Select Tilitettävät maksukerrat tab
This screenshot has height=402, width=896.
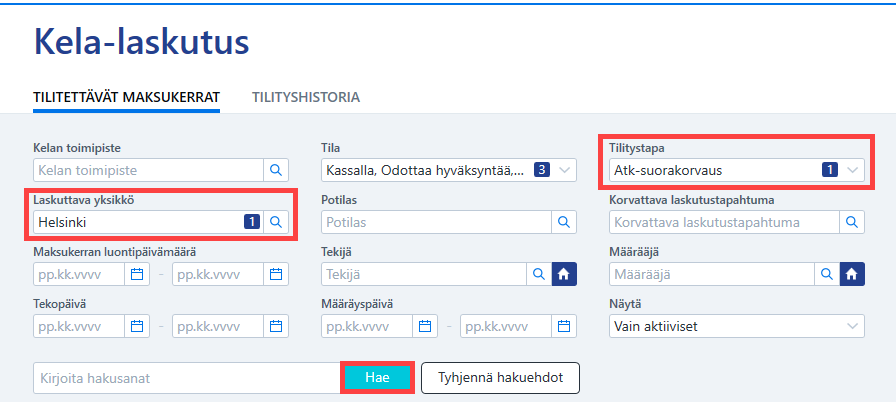pyautogui.click(x=126, y=97)
